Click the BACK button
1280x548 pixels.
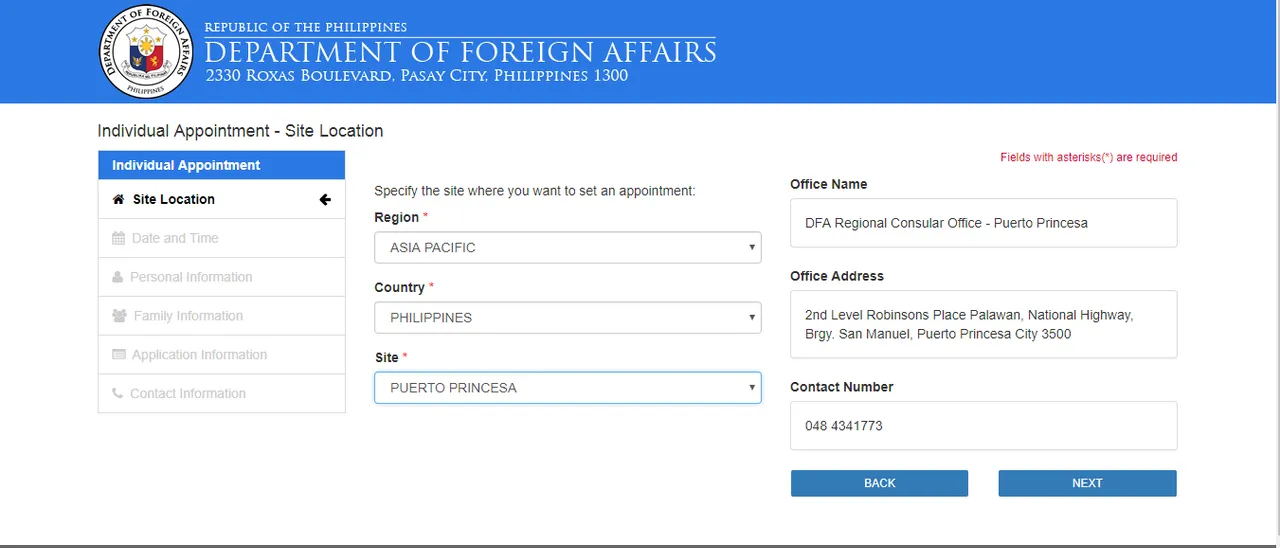click(879, 483)
